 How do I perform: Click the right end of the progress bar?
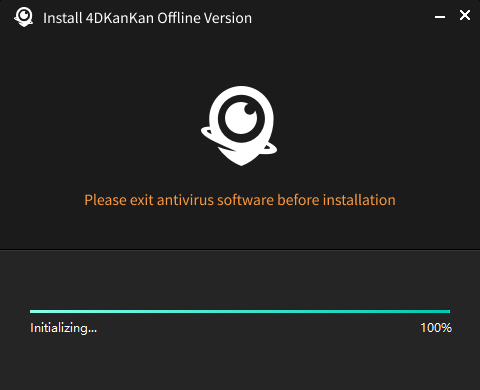point(448,312)
